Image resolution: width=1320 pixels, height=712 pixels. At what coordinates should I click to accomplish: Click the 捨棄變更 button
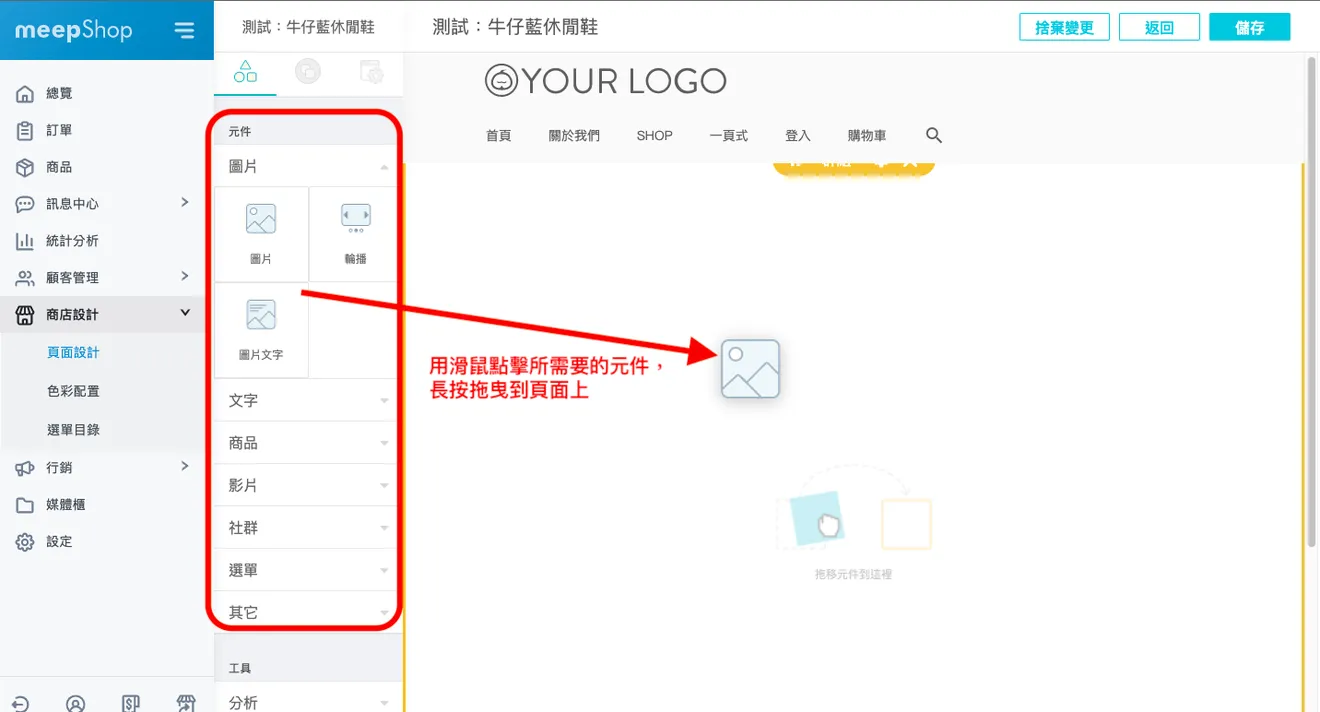[x=1064, y=27]
